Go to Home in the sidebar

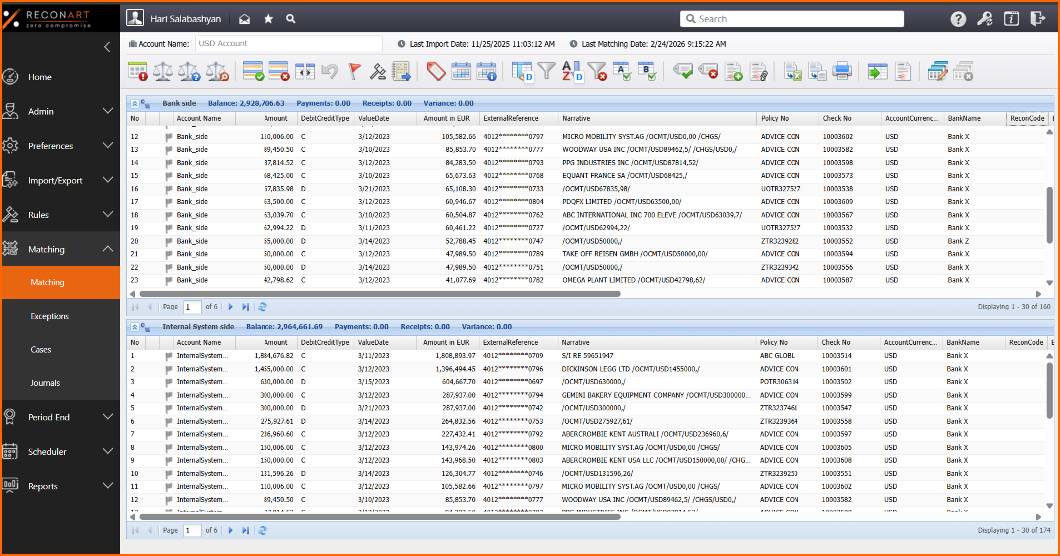click(x=60, y=76)
